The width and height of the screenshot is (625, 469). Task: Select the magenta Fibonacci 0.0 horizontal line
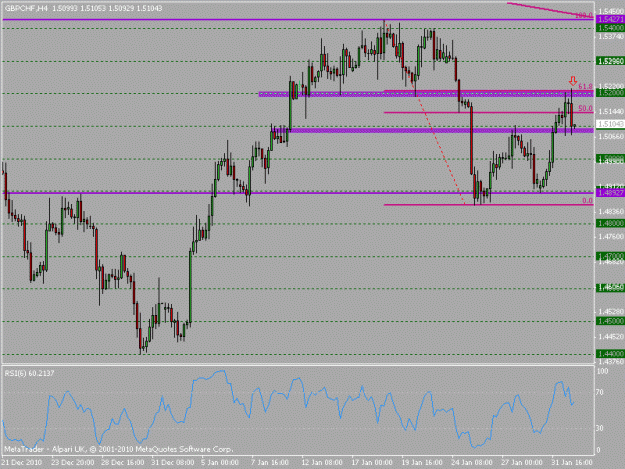click(488, 205)
